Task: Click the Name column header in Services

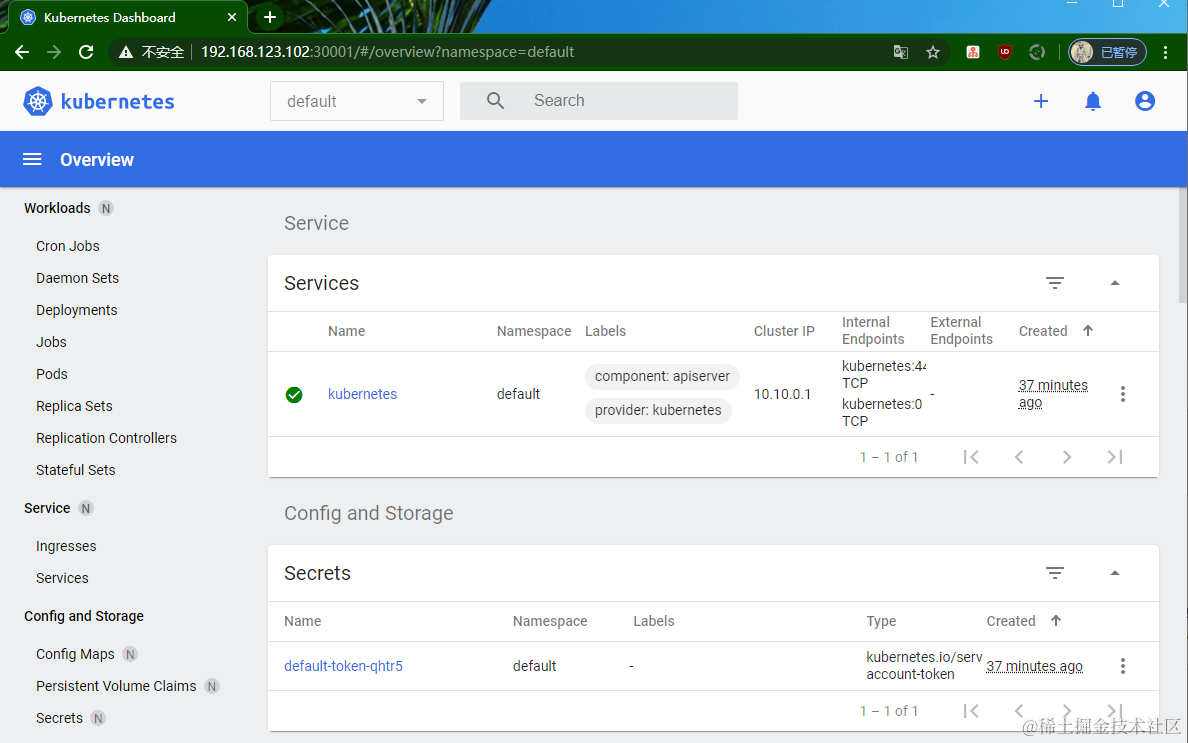Action: pyautogui.click(x=346, y=331)
